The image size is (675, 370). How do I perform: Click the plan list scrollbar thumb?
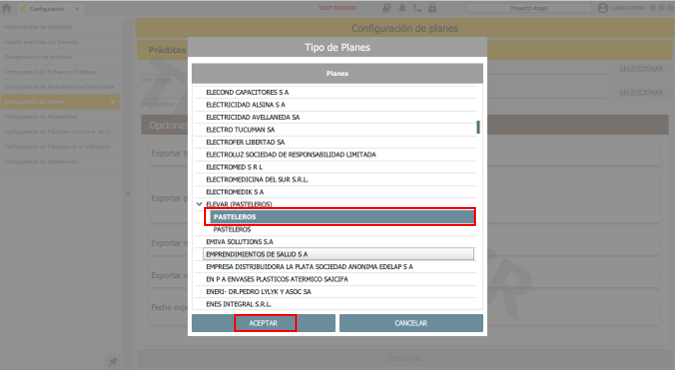[478, 127]
